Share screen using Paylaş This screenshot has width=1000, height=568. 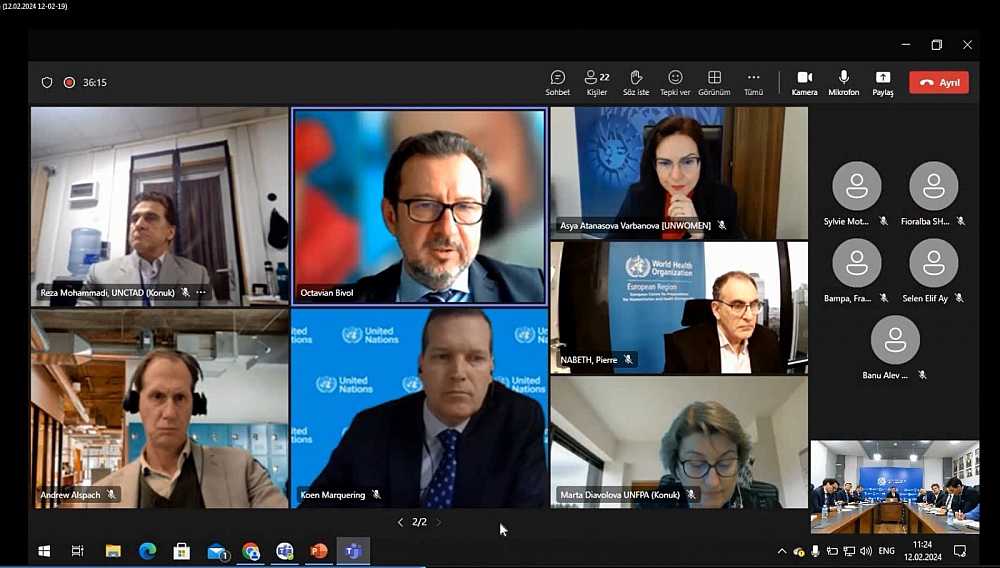click(x=882, y=82)
